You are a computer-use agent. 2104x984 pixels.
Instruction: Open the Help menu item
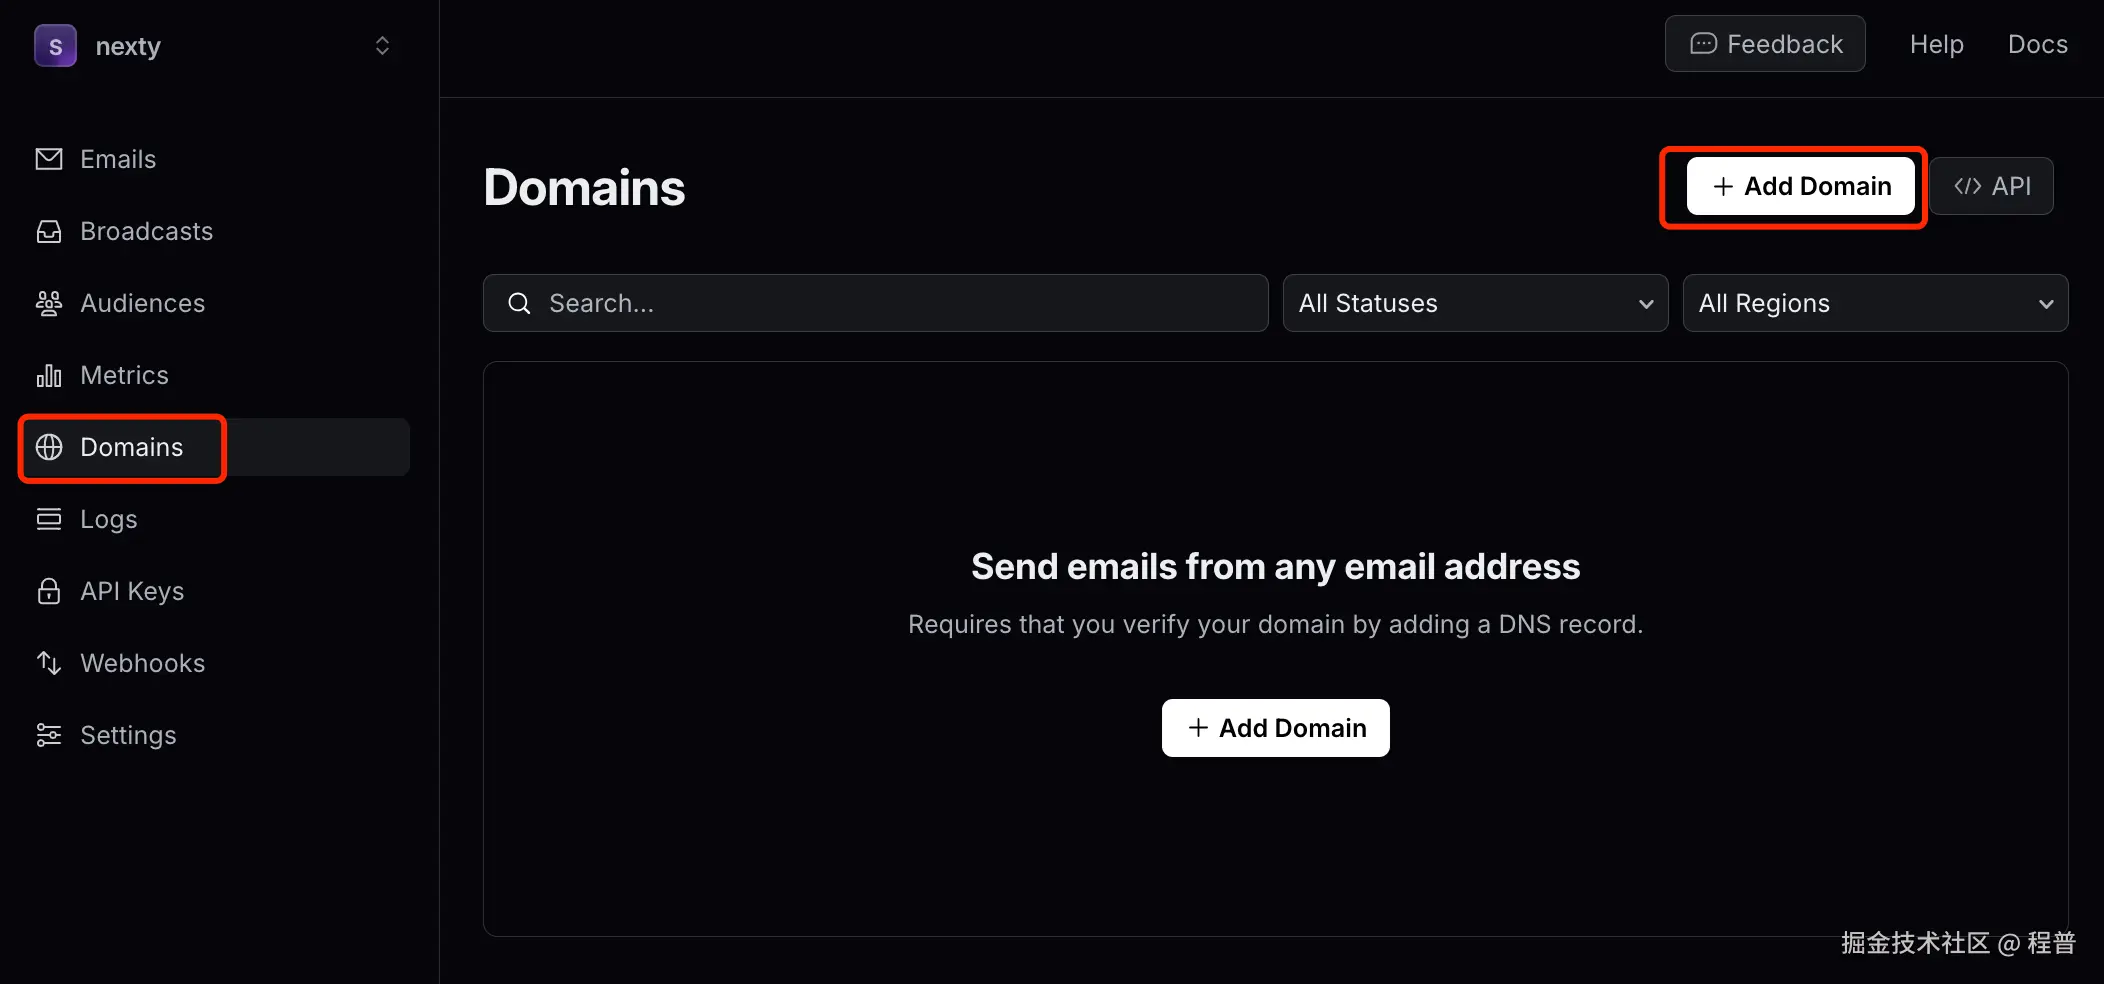point(1936,44)
